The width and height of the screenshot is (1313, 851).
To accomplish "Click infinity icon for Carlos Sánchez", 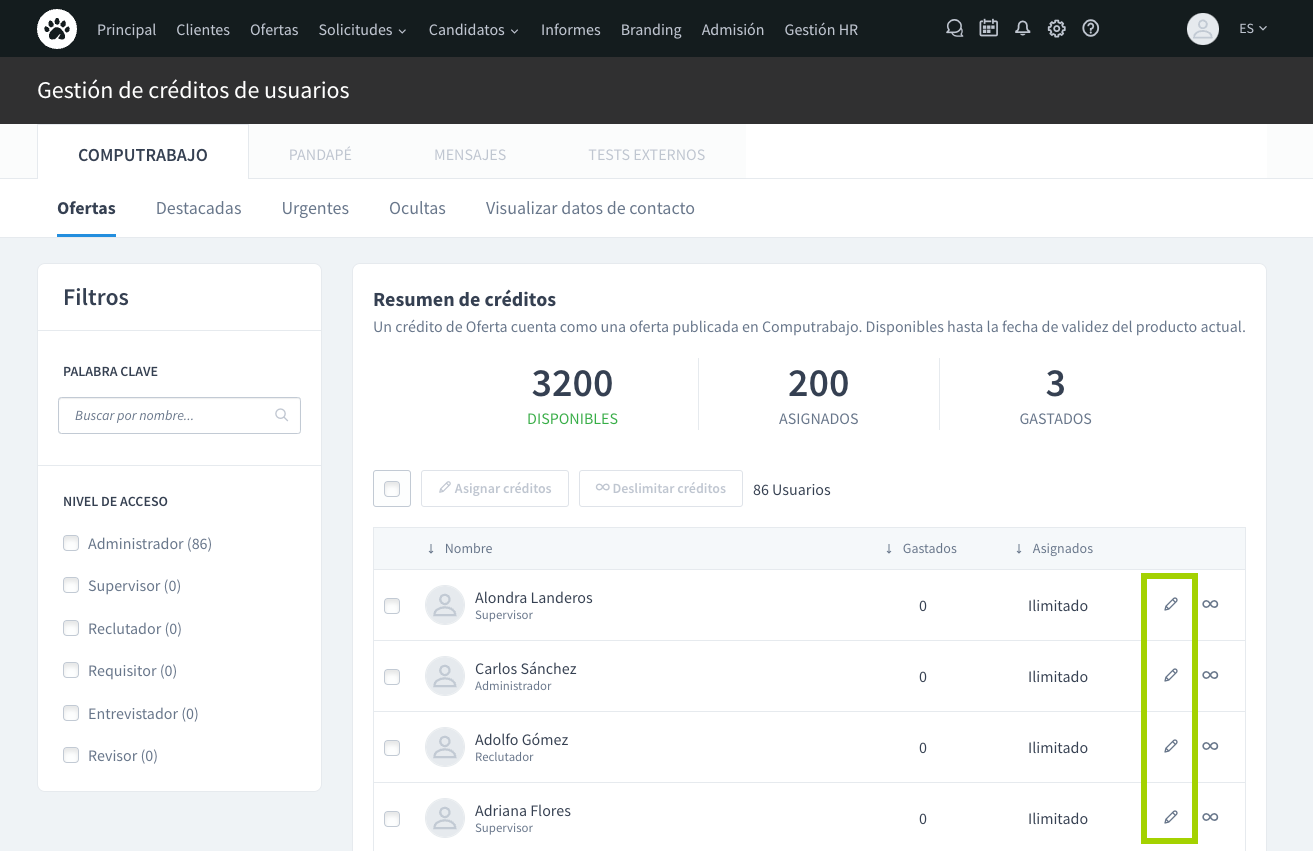I will [1210, 675].
